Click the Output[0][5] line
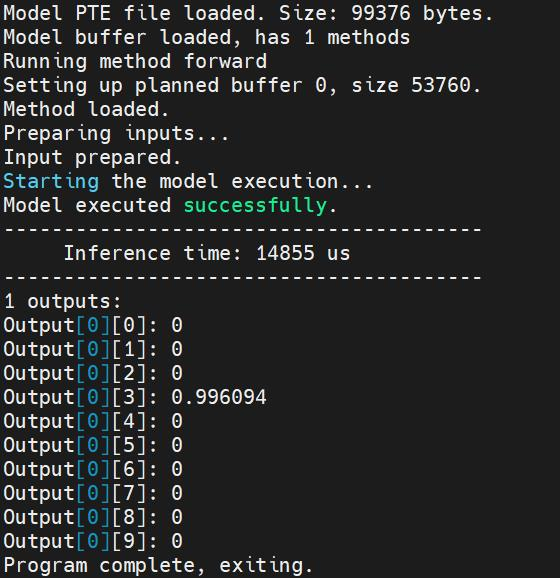Screen dimensions: 560x578 coord(93,445)
